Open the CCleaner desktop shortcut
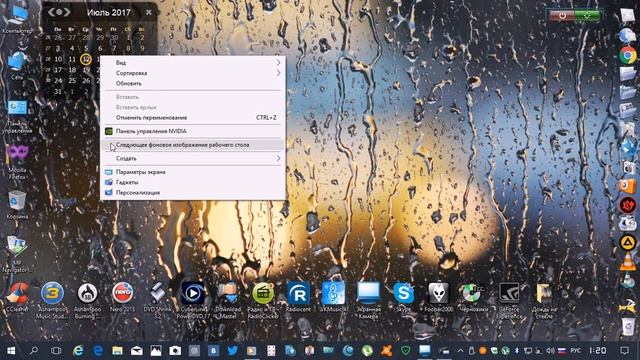The height and width of the screenshot is (360, 640). point(18,297)
